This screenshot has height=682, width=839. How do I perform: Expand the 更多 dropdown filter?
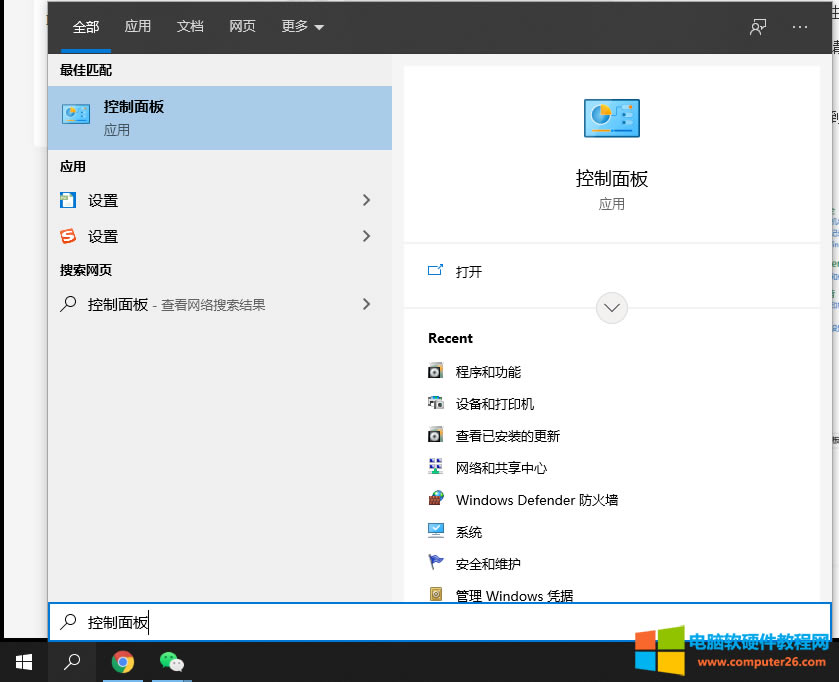pos(302,27)
